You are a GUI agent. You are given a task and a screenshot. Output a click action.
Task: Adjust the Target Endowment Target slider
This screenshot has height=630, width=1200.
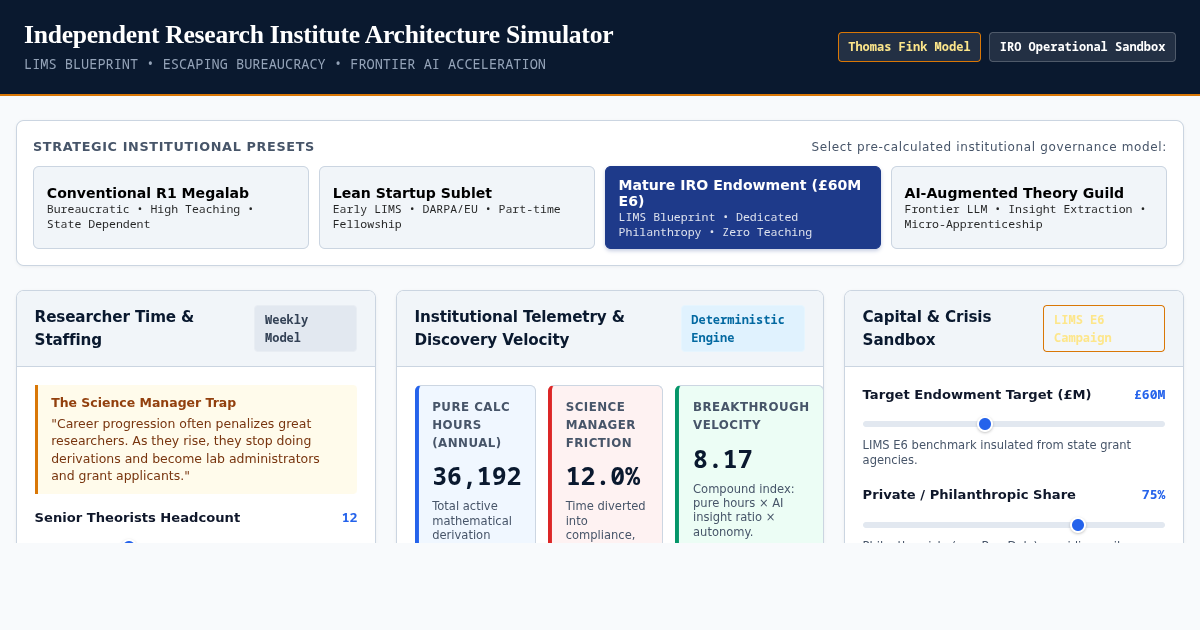click(1014, 424)
